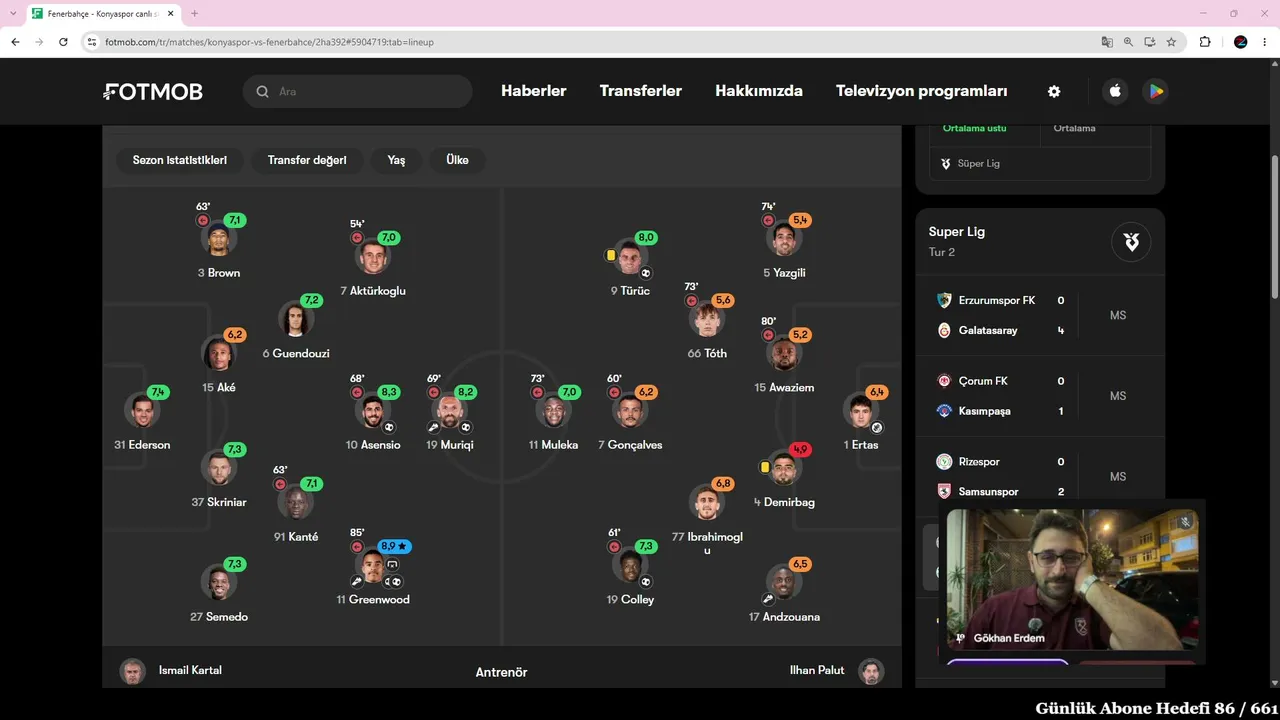The height and width of the screenshot is (720, 1280).
Task: Open Guendouzi's player photo
Action: click(x=296, y=320)
